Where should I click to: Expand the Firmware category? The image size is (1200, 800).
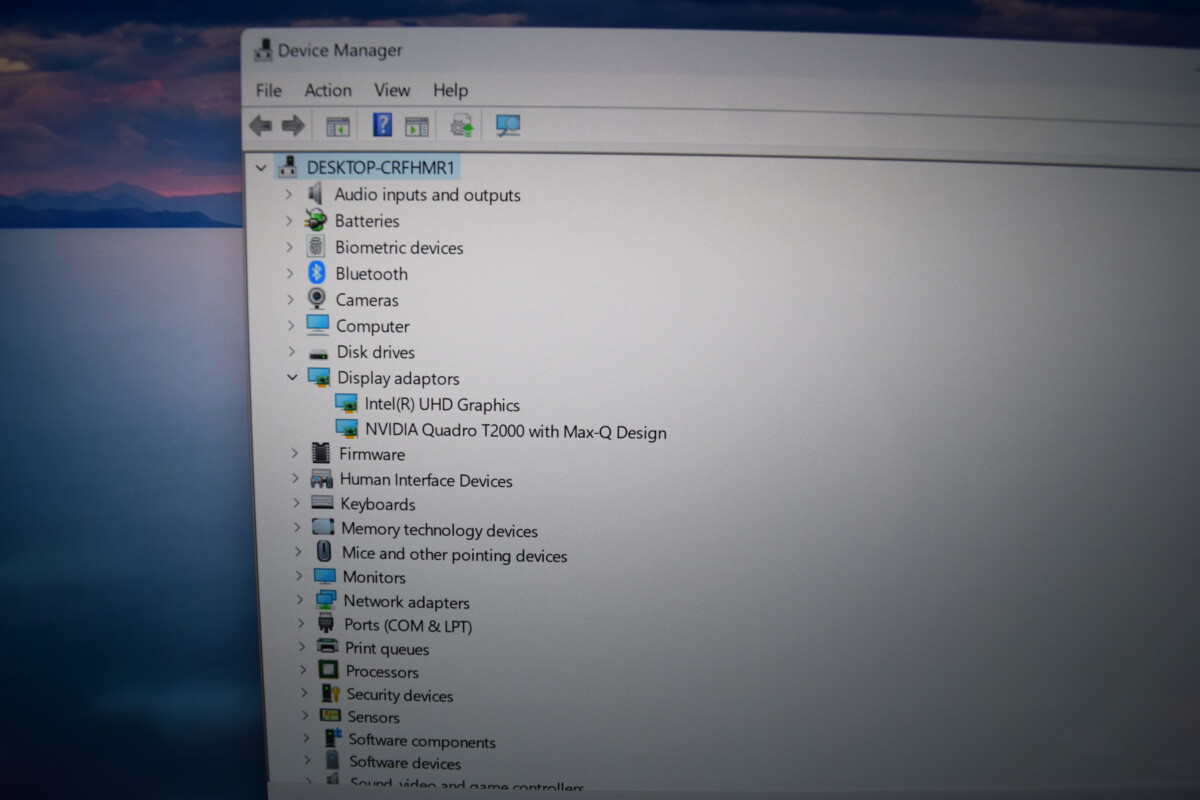[x=294, y=453]
